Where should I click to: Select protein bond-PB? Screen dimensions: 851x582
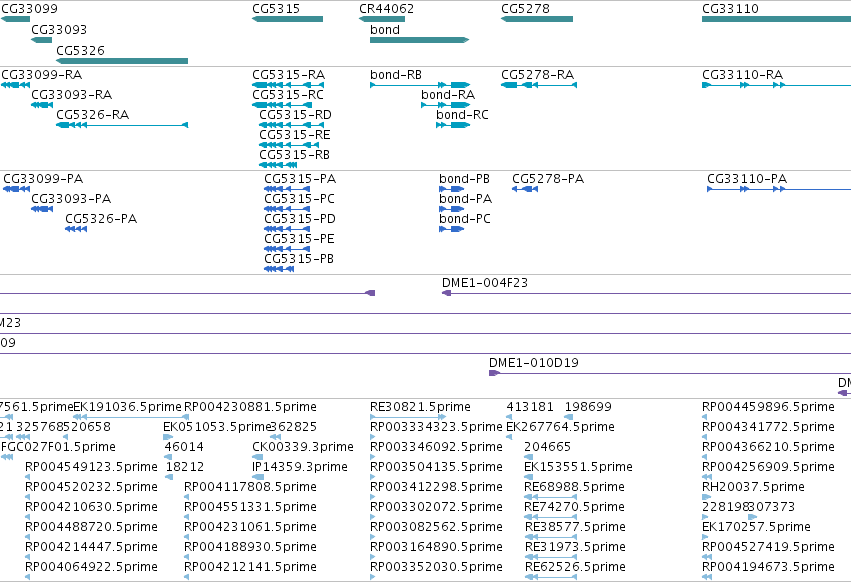point(452,189)
